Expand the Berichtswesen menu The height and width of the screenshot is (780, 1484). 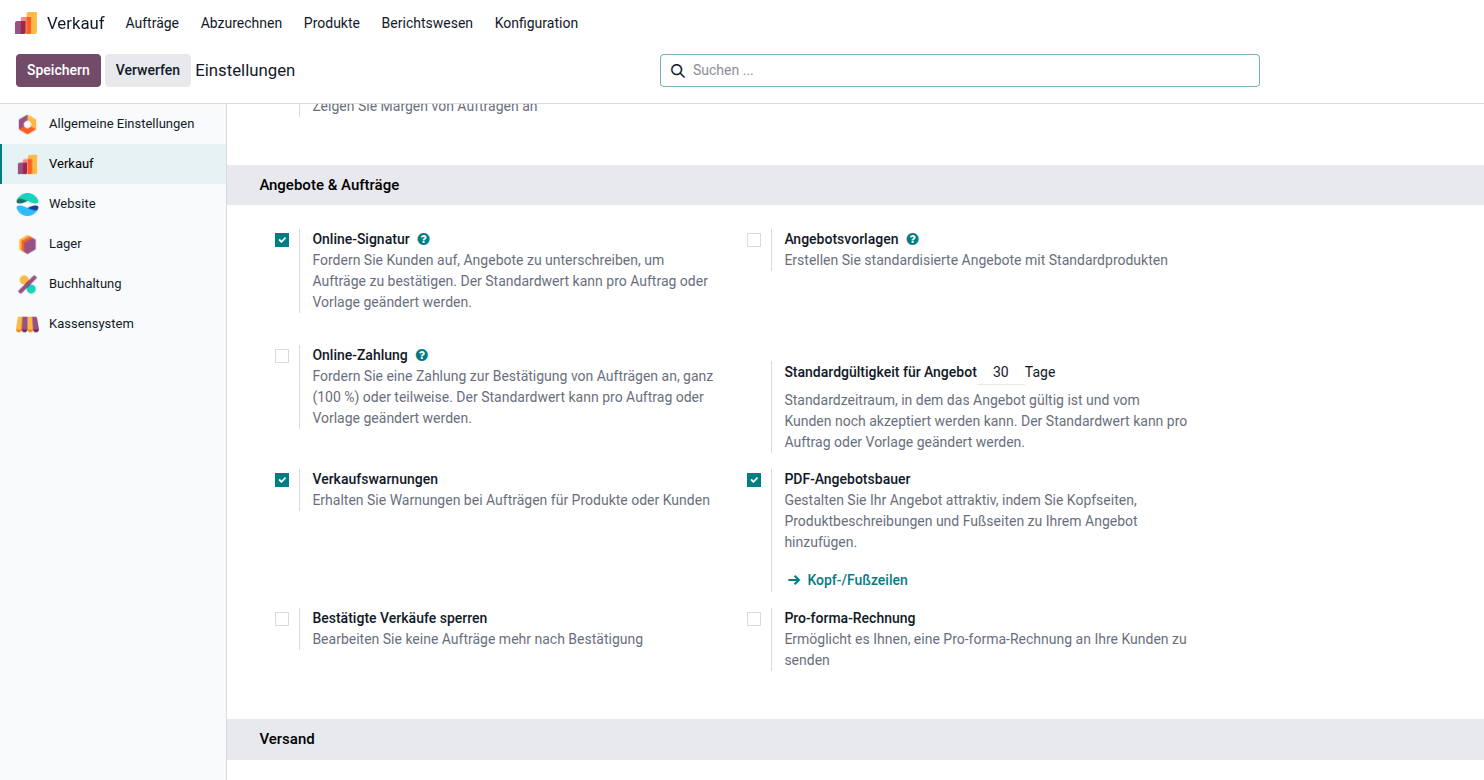(427, 23)
